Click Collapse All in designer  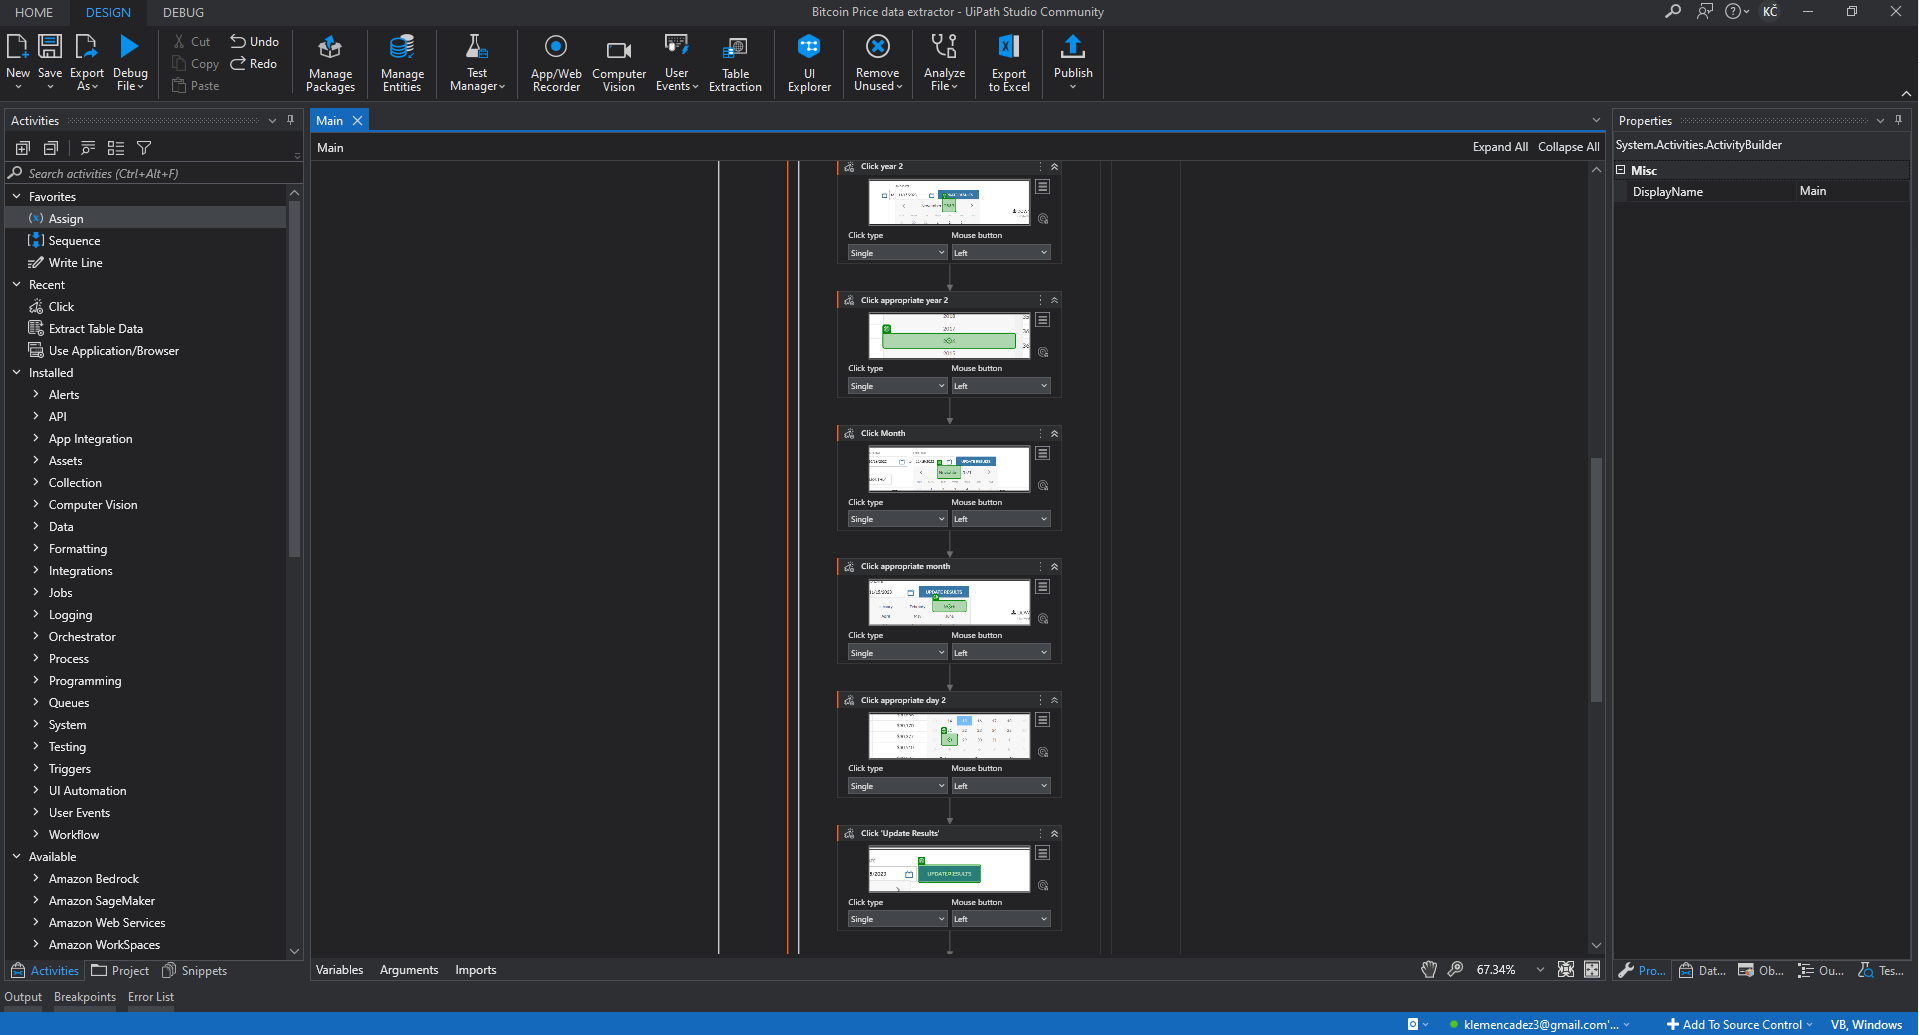(x=1567, y=147)
